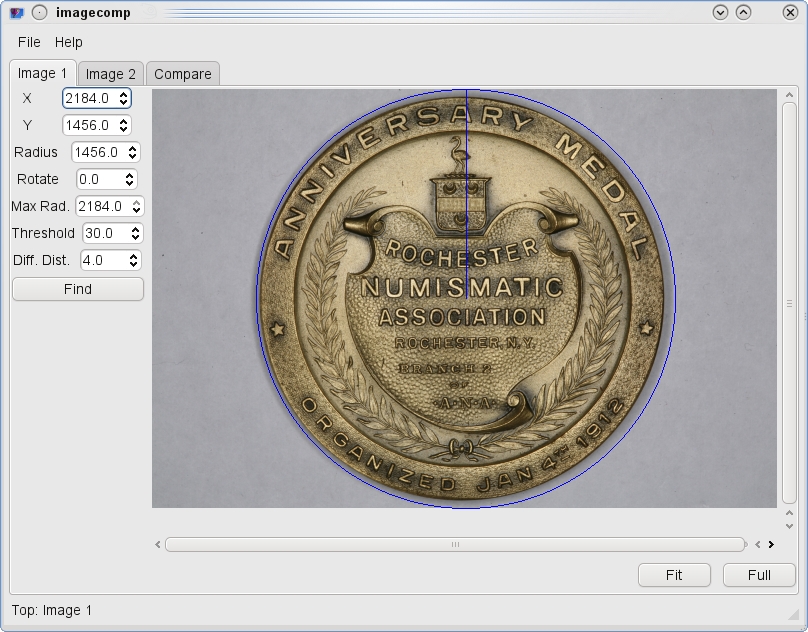Click the vertical scrollbar top up arrow
This screenshot has width=808, height=632.
point(789,95)
